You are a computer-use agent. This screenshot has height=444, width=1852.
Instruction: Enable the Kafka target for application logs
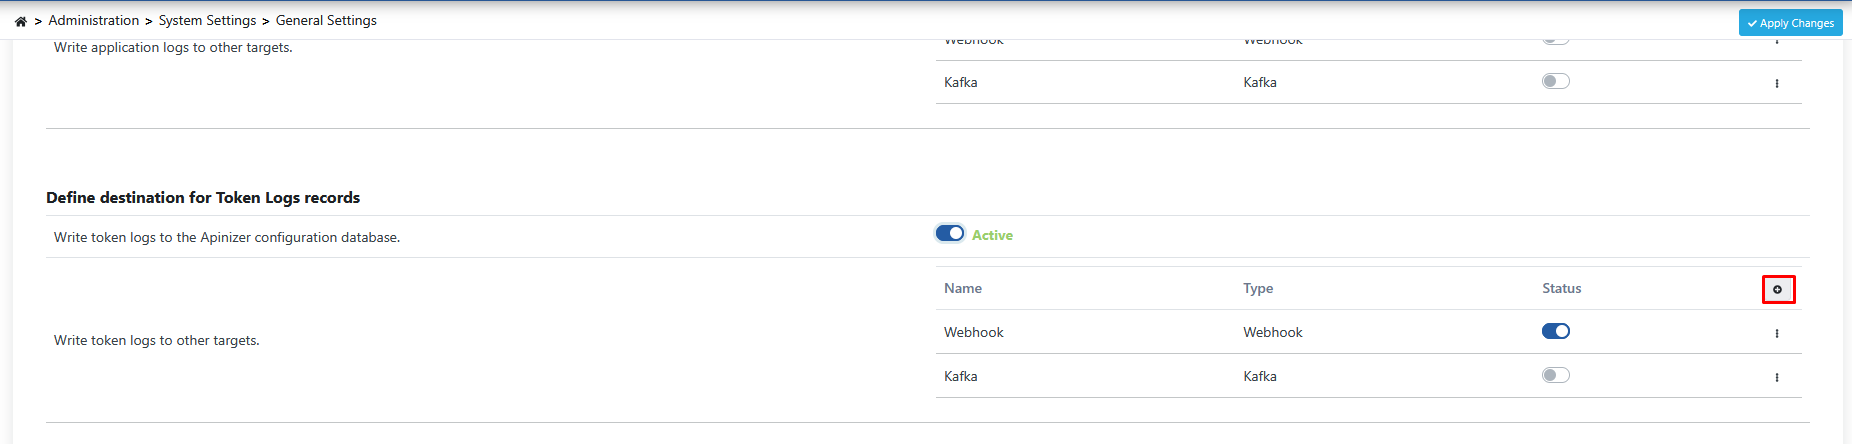tap(1556, 82)
